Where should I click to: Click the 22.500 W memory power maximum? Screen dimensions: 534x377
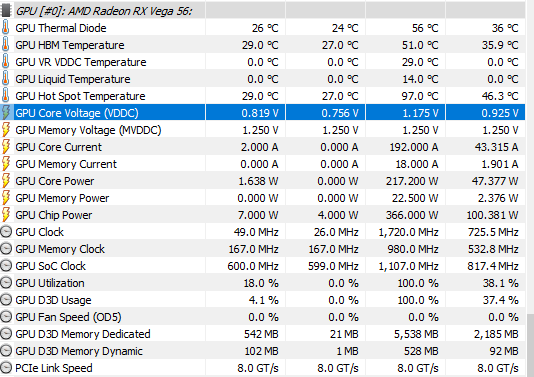[x=415, y=198]
